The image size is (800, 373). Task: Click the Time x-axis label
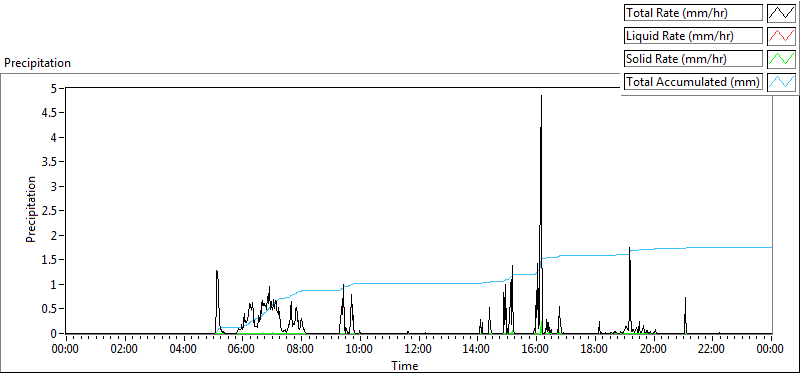pyautogui.click(x=405, y=365)
